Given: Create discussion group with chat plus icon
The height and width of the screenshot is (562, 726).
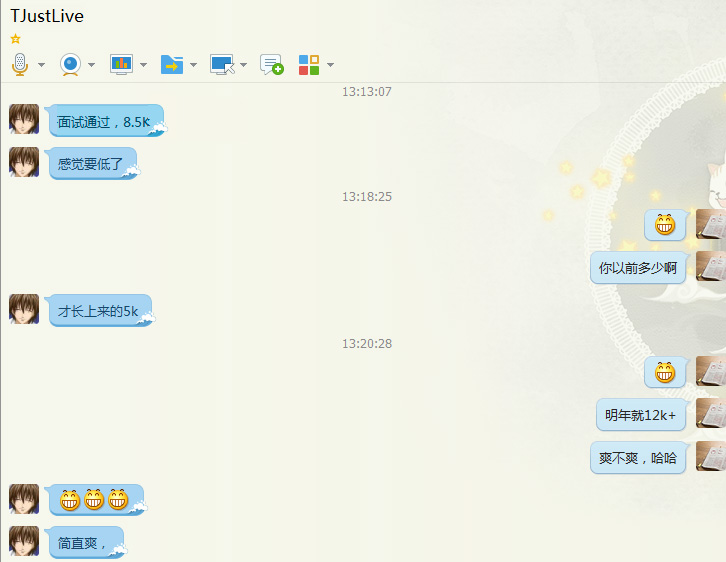Looking at the screenshot, I should coord(272,64).
